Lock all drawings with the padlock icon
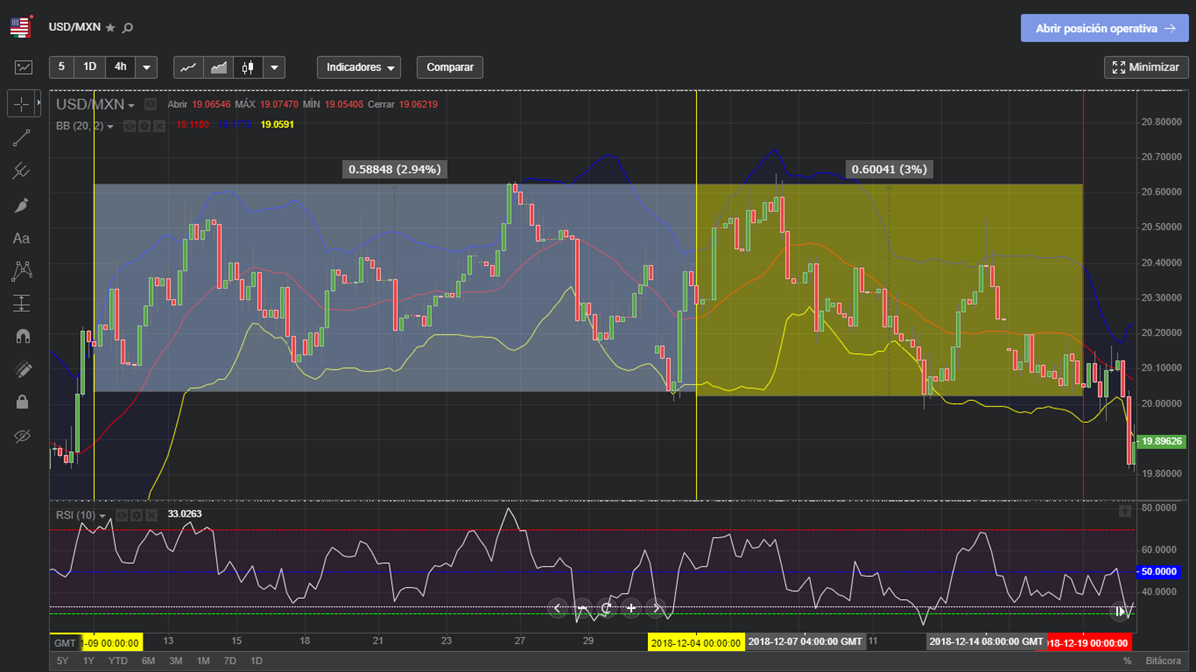Screen dimensions: 1196x672 (x=23, y=402)
